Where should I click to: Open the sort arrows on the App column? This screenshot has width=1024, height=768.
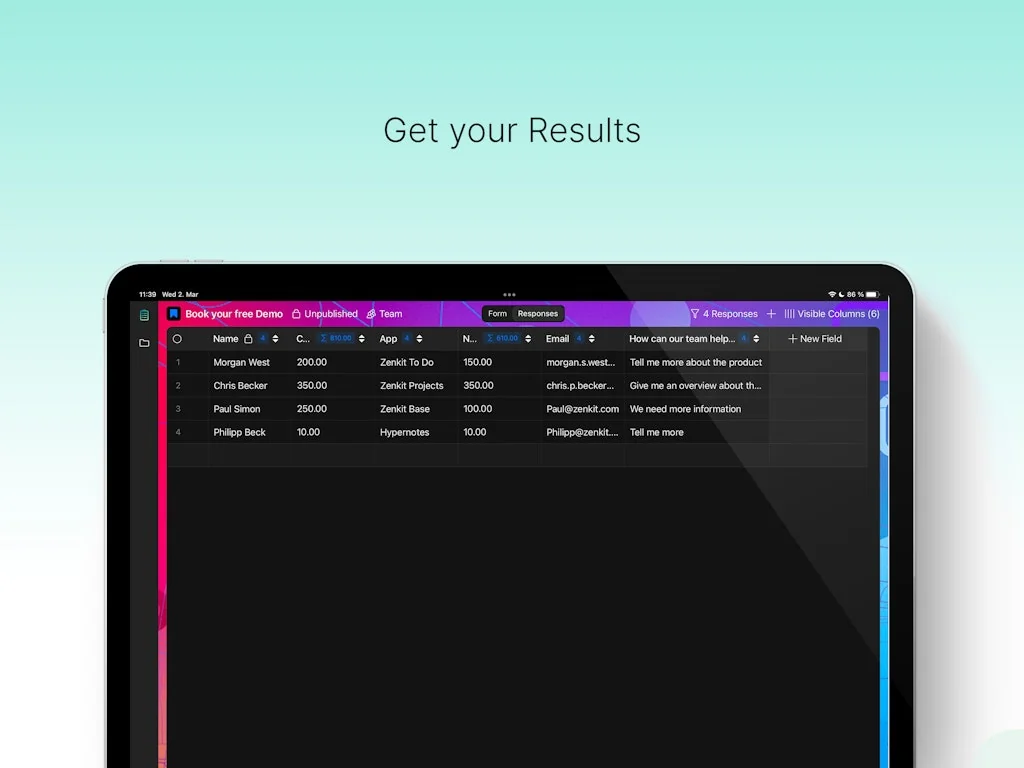click(418, 339)
